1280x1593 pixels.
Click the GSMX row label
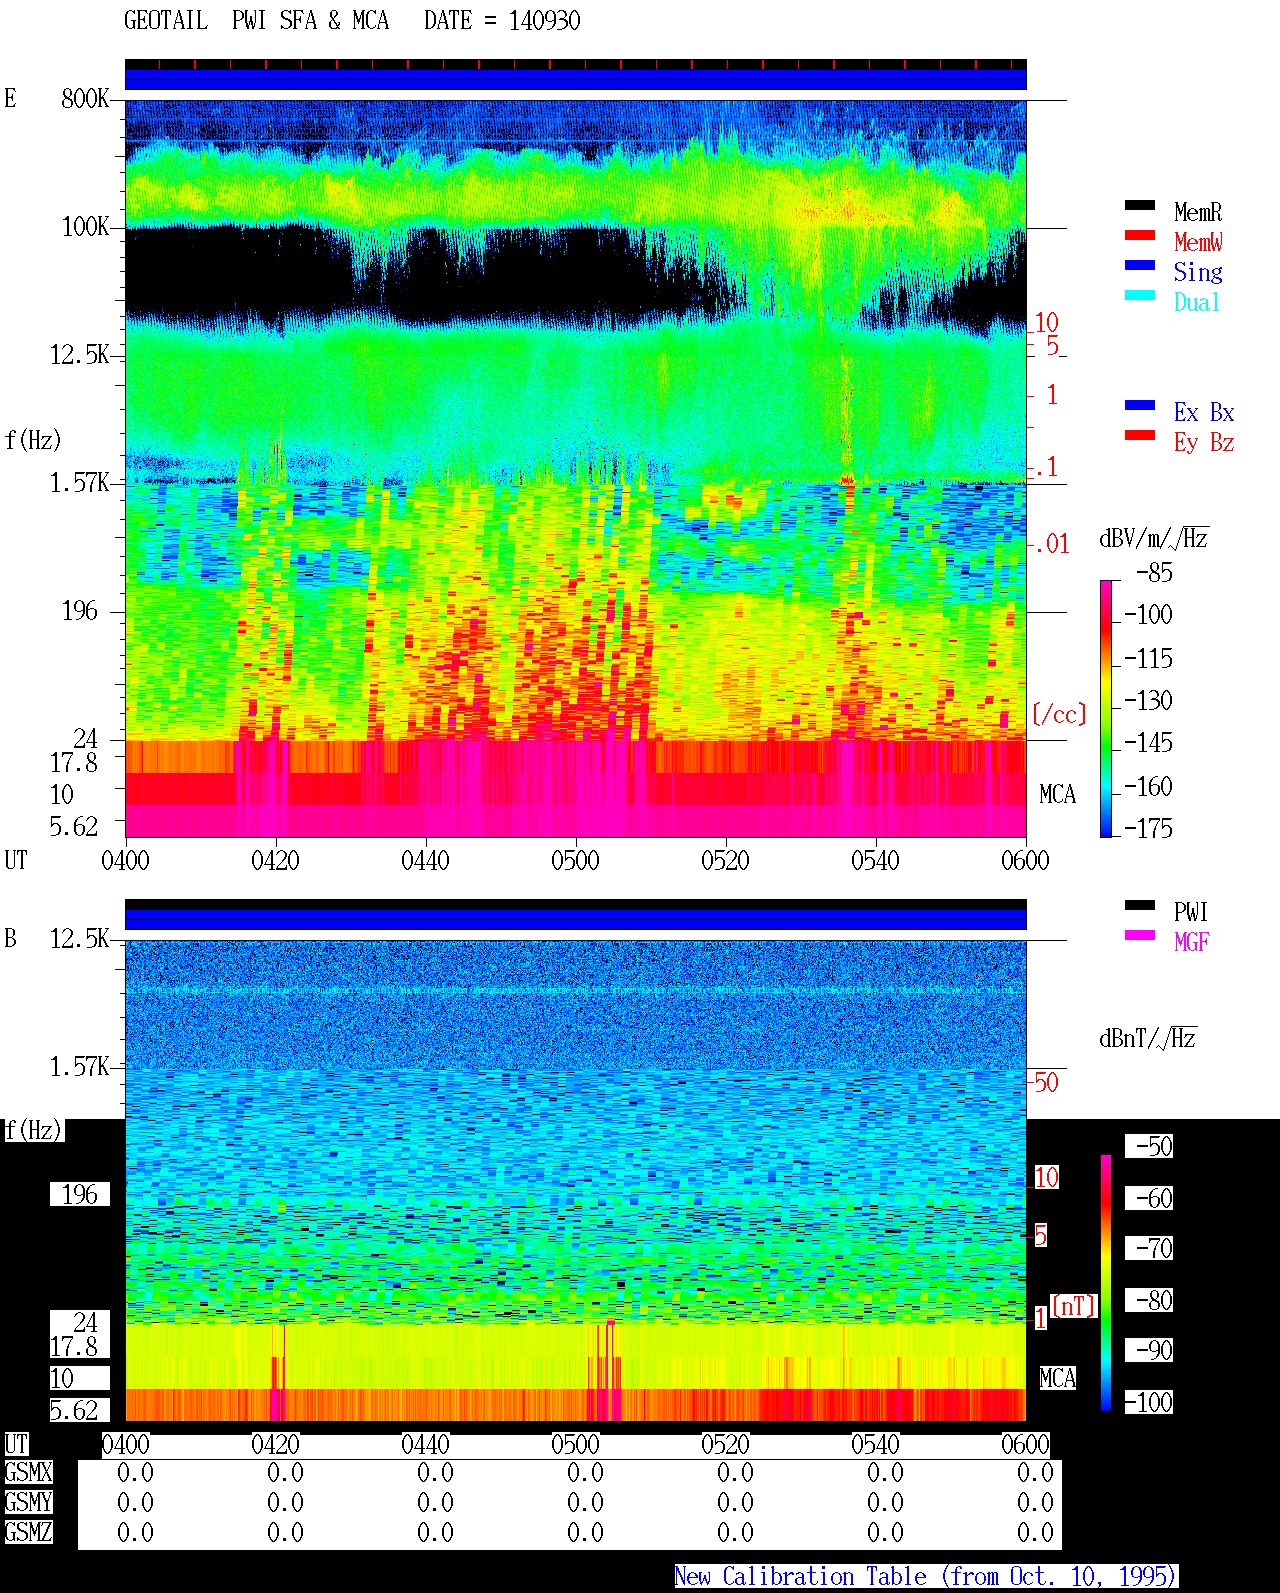coord(28,1473)
